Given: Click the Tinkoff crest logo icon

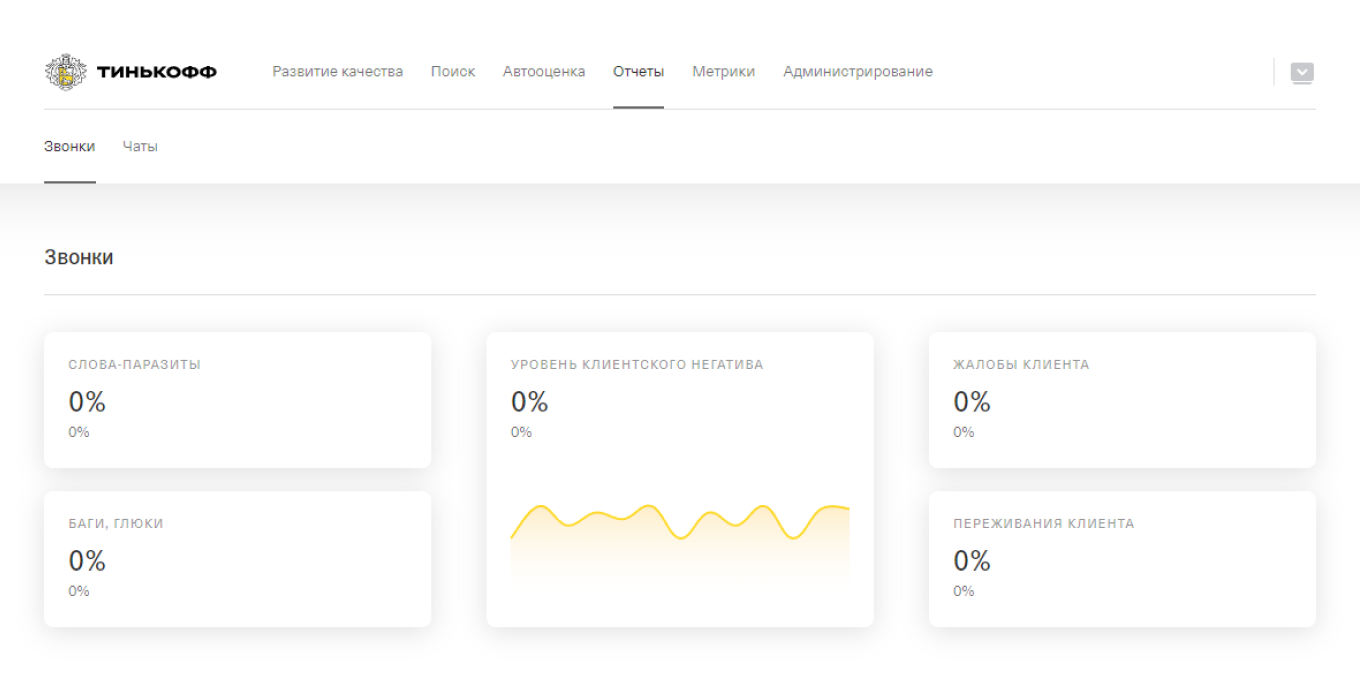Looking at the screenshot, I should (66, 72).
